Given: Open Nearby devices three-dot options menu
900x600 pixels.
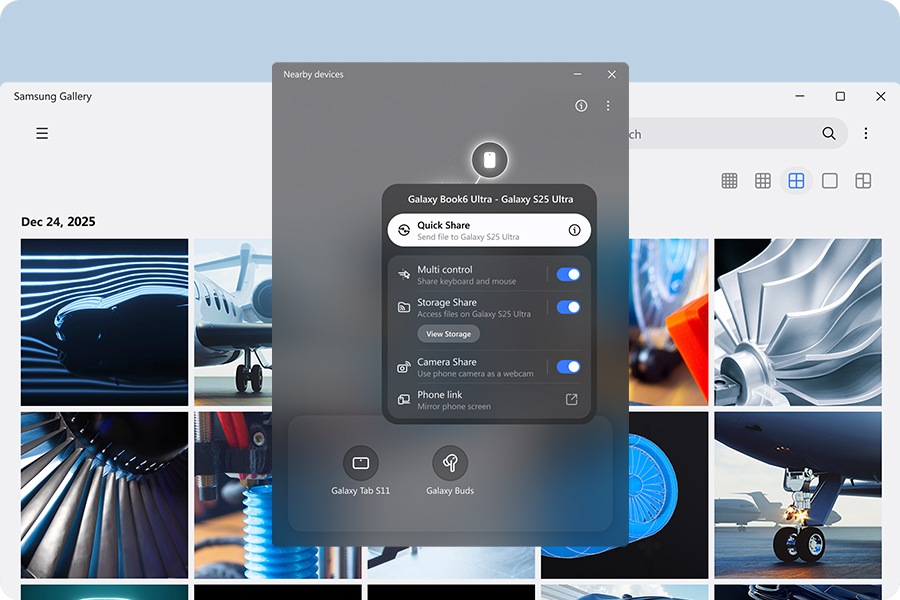Looking at the screenshot, I should pos(608,106).
